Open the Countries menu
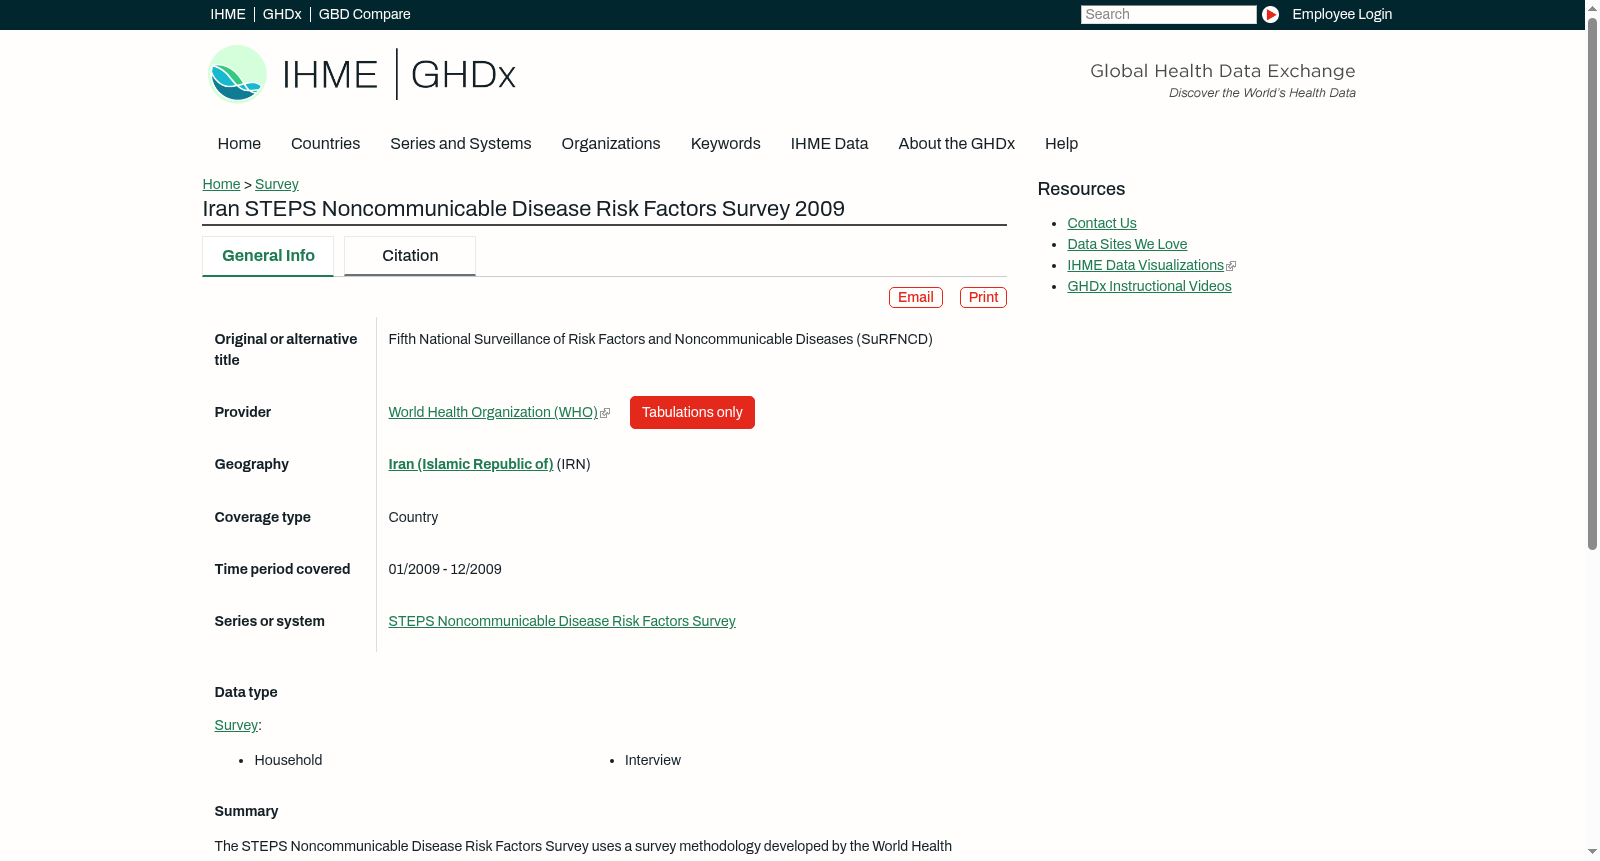 click(325, 144)
